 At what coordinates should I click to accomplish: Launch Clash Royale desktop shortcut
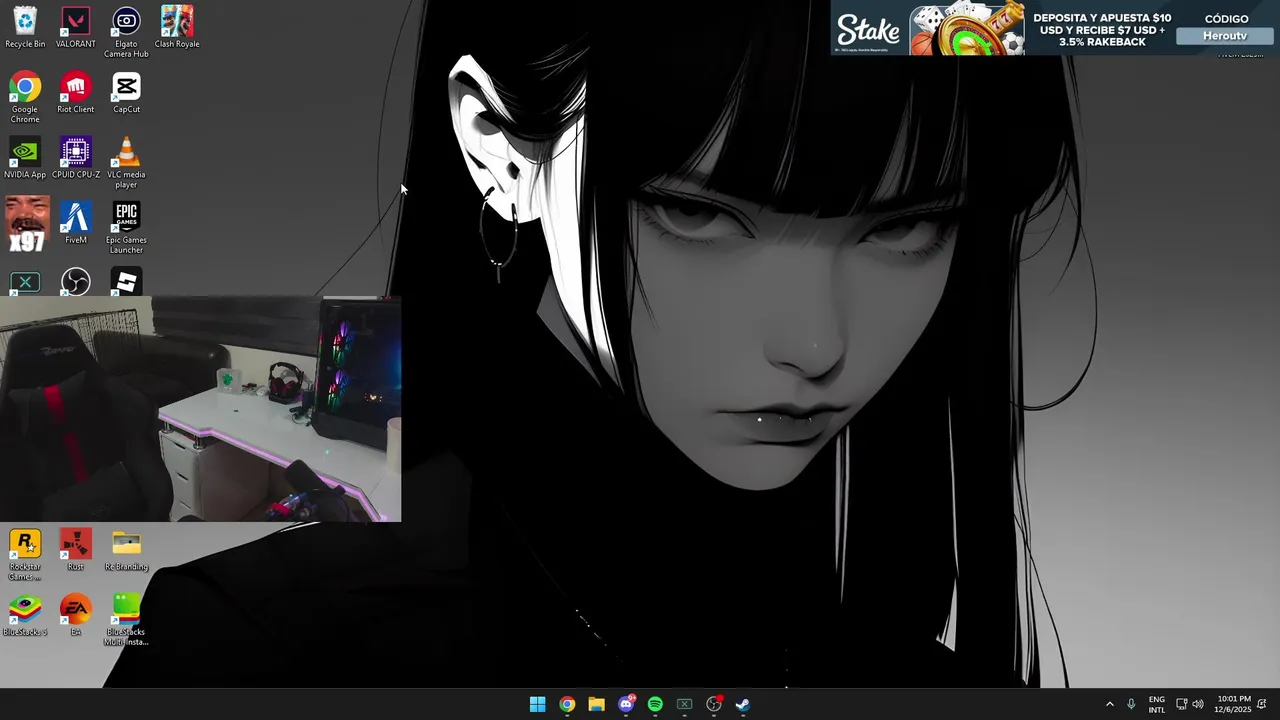177,27
